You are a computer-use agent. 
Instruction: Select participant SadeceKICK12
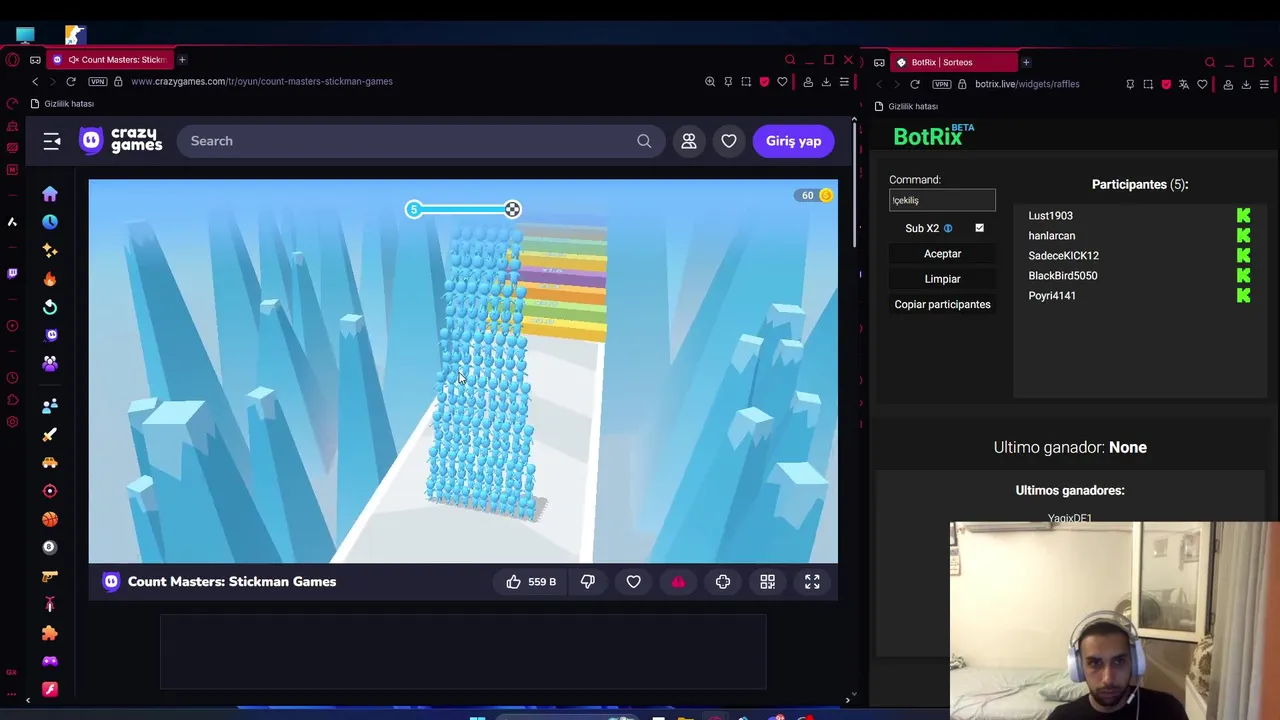pyautogui.click(x=1063, y=255)
